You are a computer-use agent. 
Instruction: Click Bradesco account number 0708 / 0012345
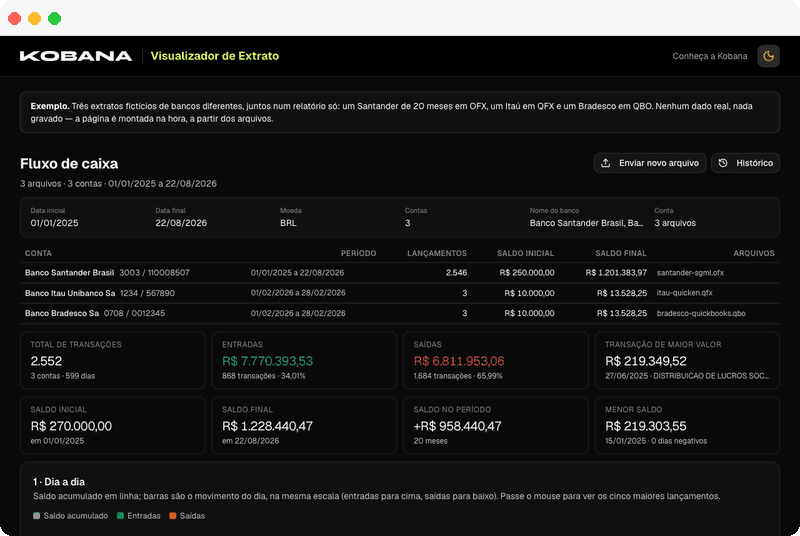click(x=134, y=313)
